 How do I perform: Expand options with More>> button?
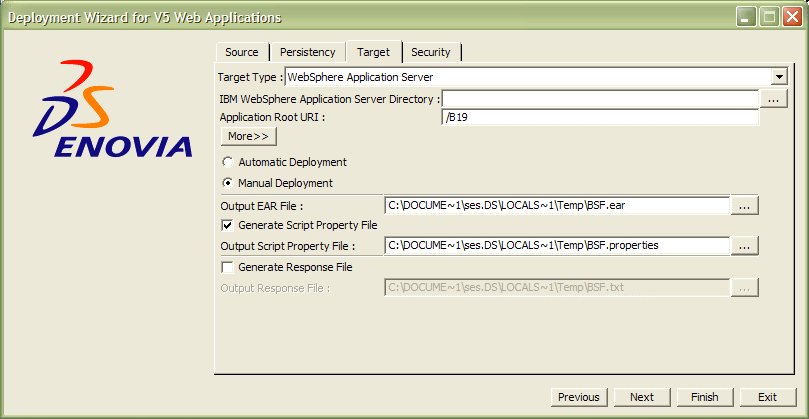[x=248, y=136]
